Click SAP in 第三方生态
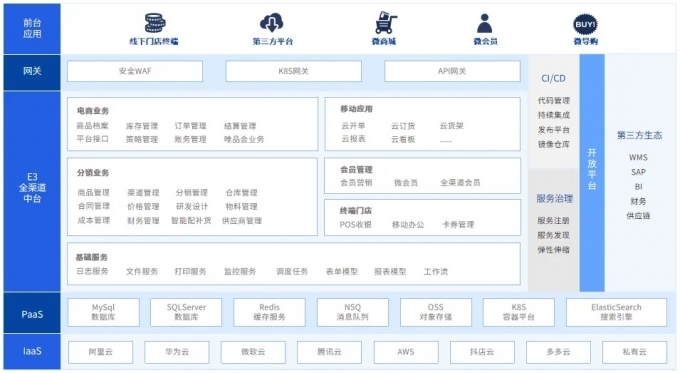 click(x=638, y=172)
